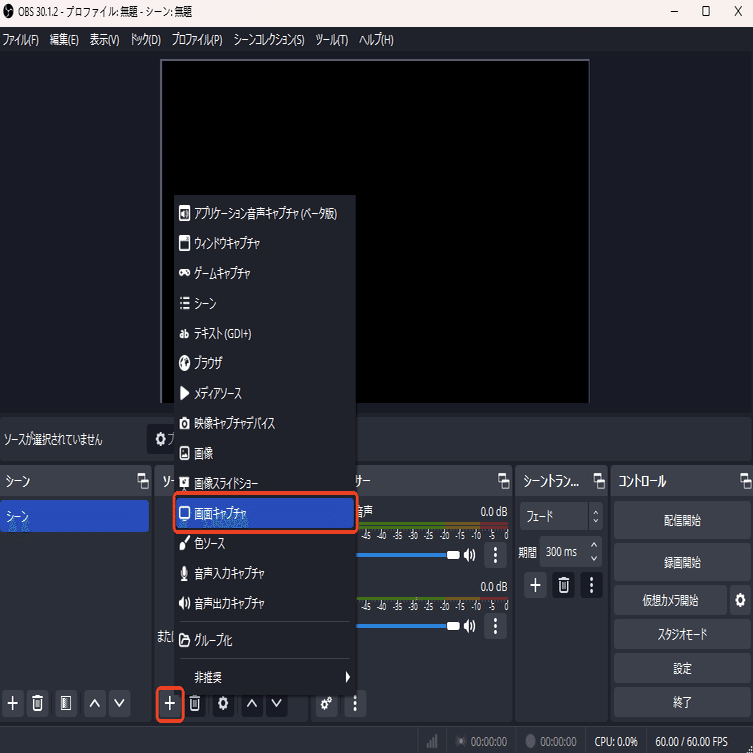Choose テキスト (GDI+) from source menu
Viewport: 753px width, 753px height.
(x=265, y=333)
